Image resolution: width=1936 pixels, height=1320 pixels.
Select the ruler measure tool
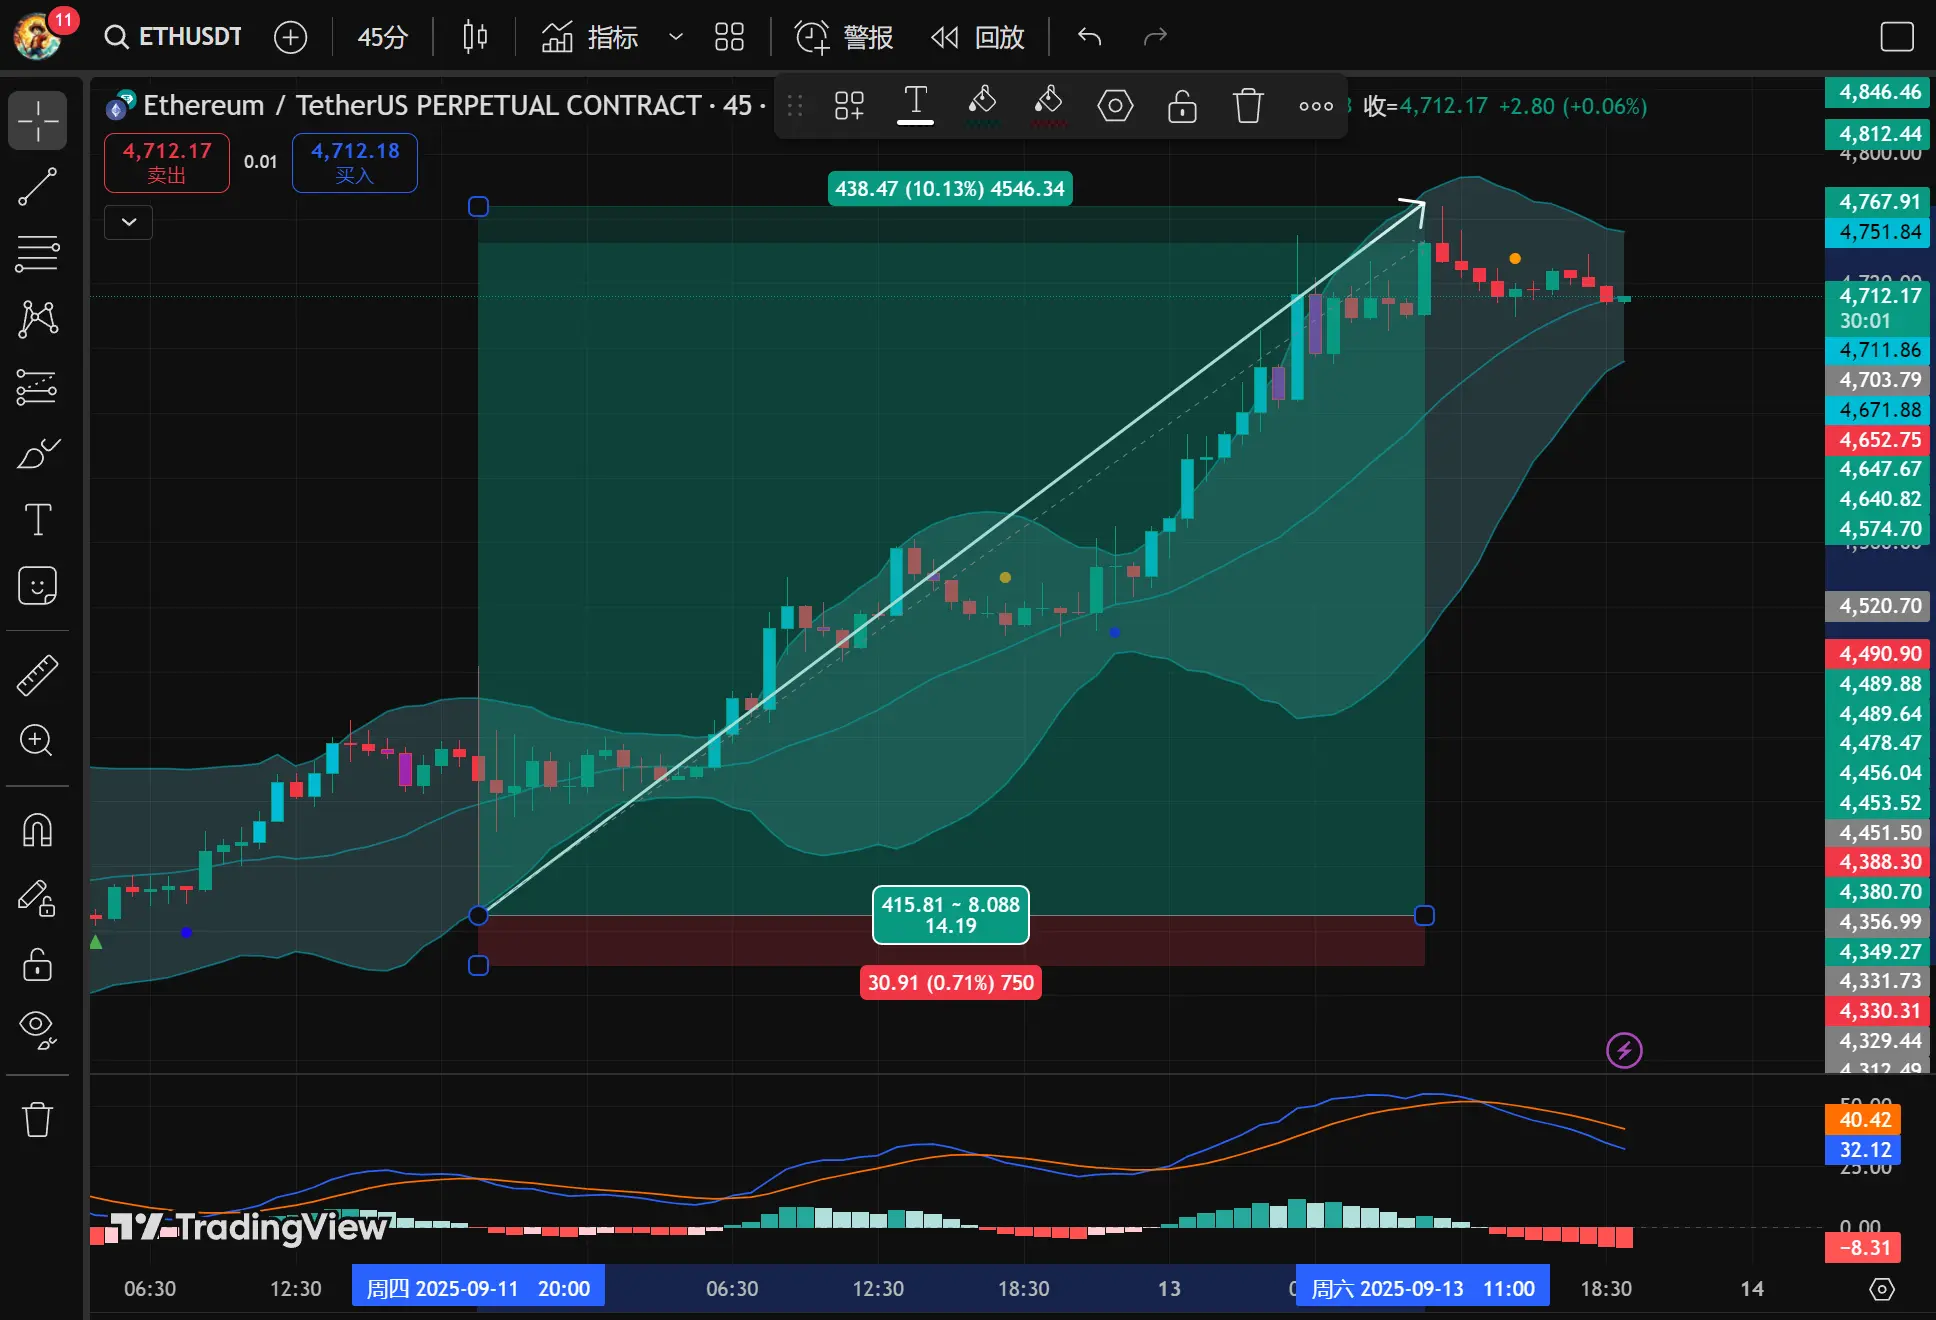[x=38, y=675]
